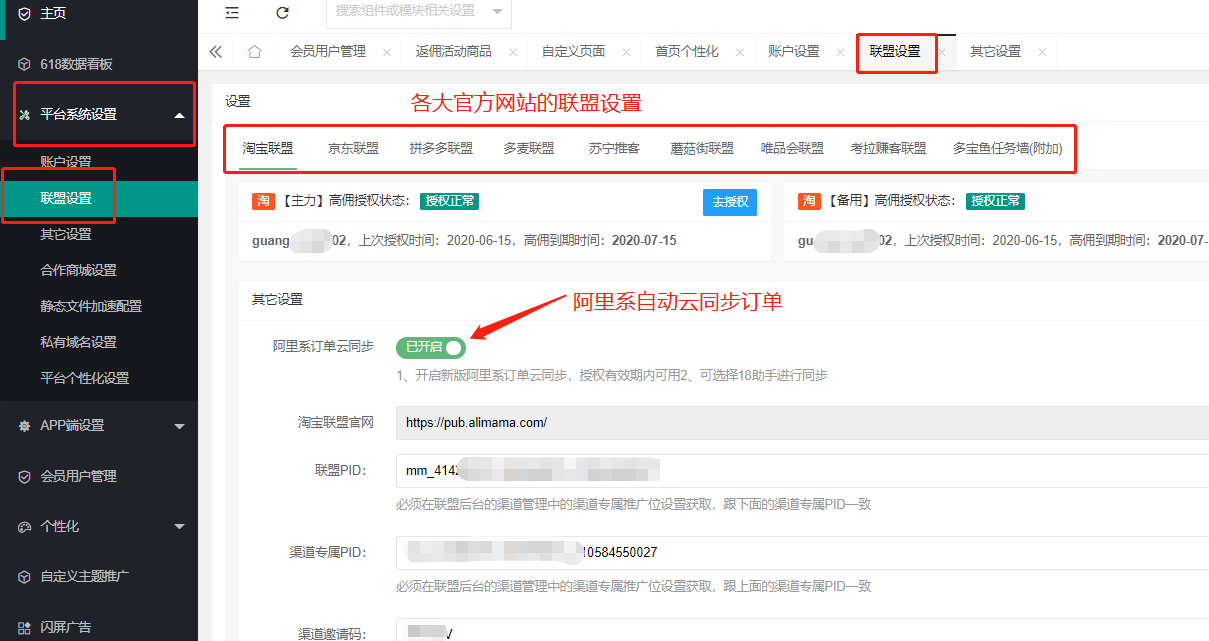
Task: Expand the 个性化 menu arrow
Action: [180, 527]
